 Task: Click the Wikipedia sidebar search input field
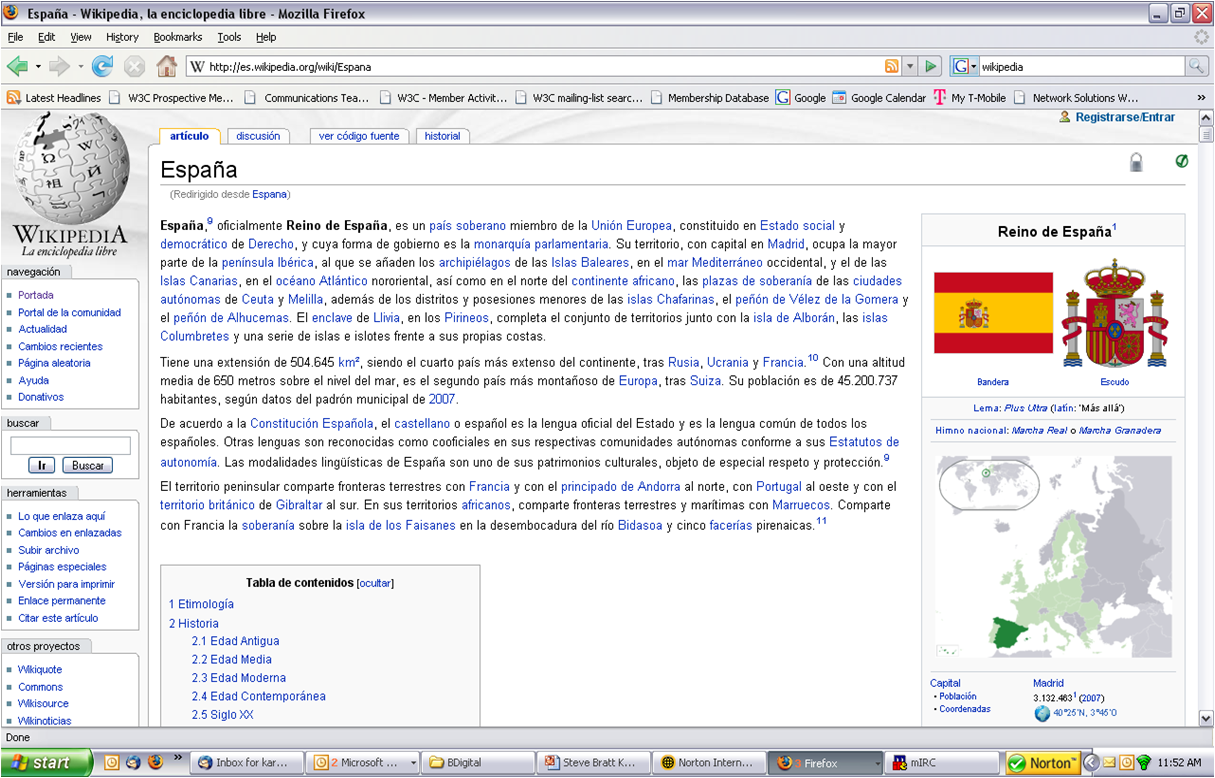[x=70, y=446]
